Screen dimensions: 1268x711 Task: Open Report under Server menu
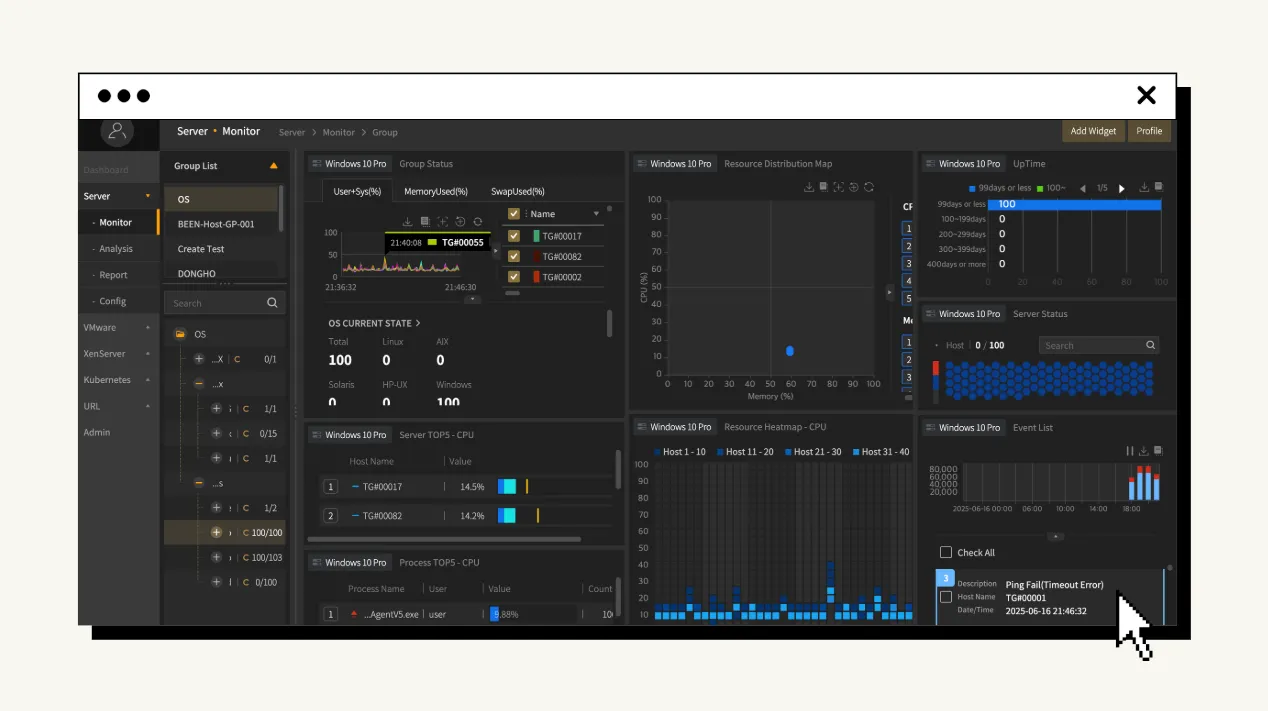click(113, 275)
